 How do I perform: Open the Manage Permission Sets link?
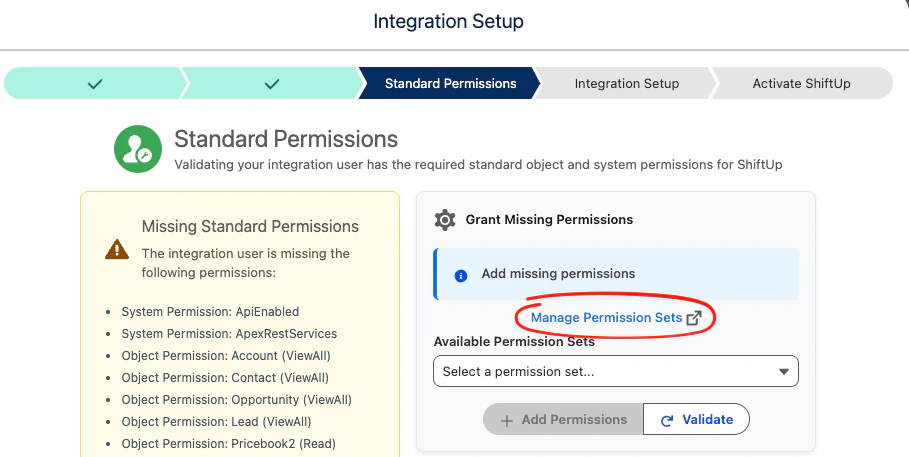[606, 318]
